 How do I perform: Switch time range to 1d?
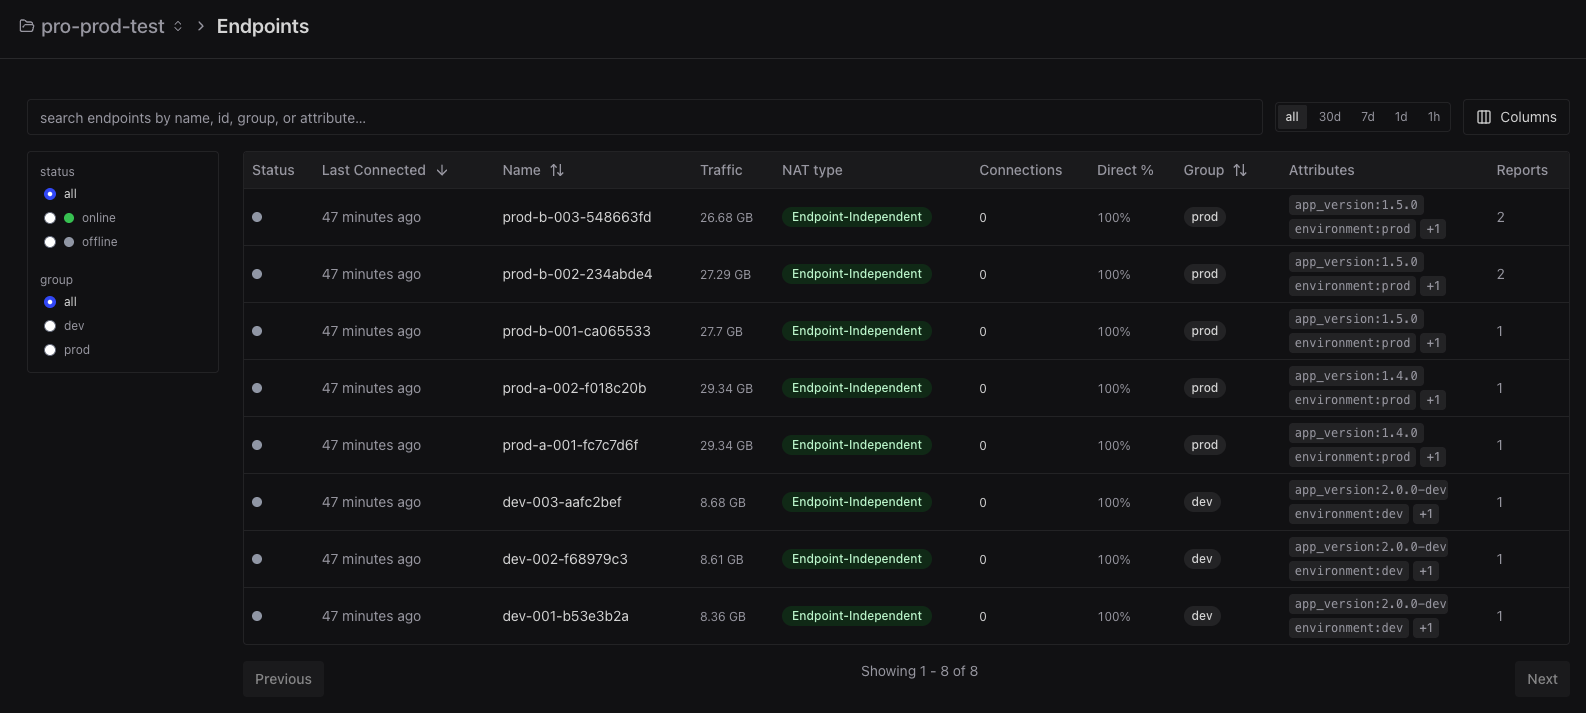click(x=1401, y=117)
